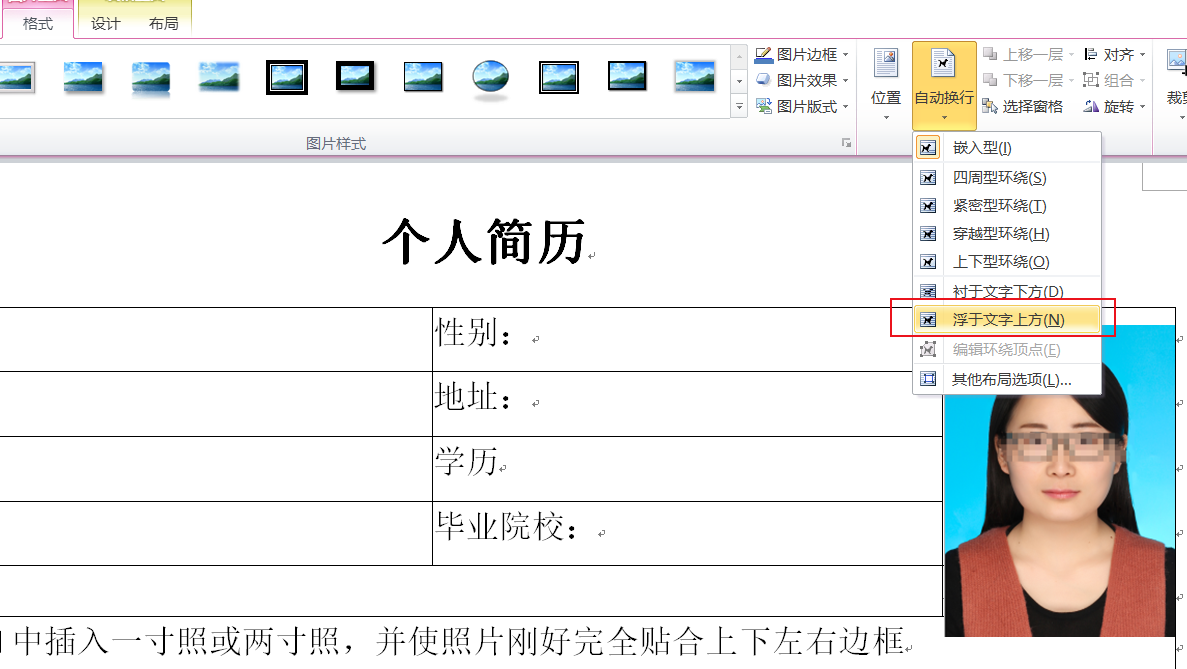Open the 位置 position dropdown
The height and width of the screenshot is (669, 1187).
pyautogui.click(x=886, y=84)
